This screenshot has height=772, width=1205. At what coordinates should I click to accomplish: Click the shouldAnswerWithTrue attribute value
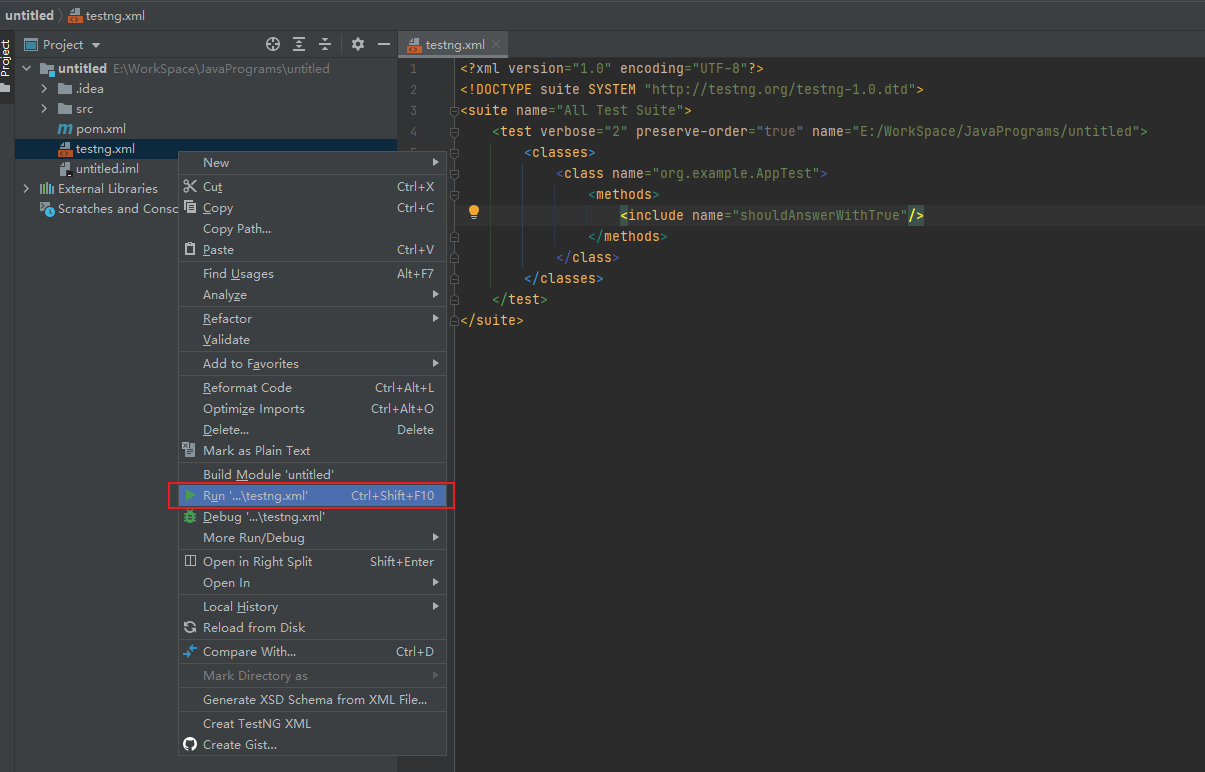pos(820,215)
